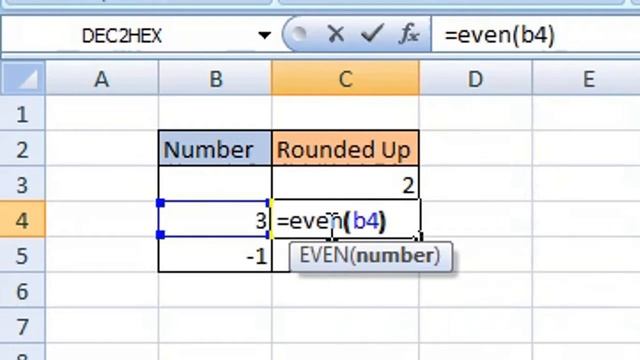The width and height of the screenshot is (640, 360).
Task: Cancel formula entry with X icon
Action: click(x=336, y=34)
